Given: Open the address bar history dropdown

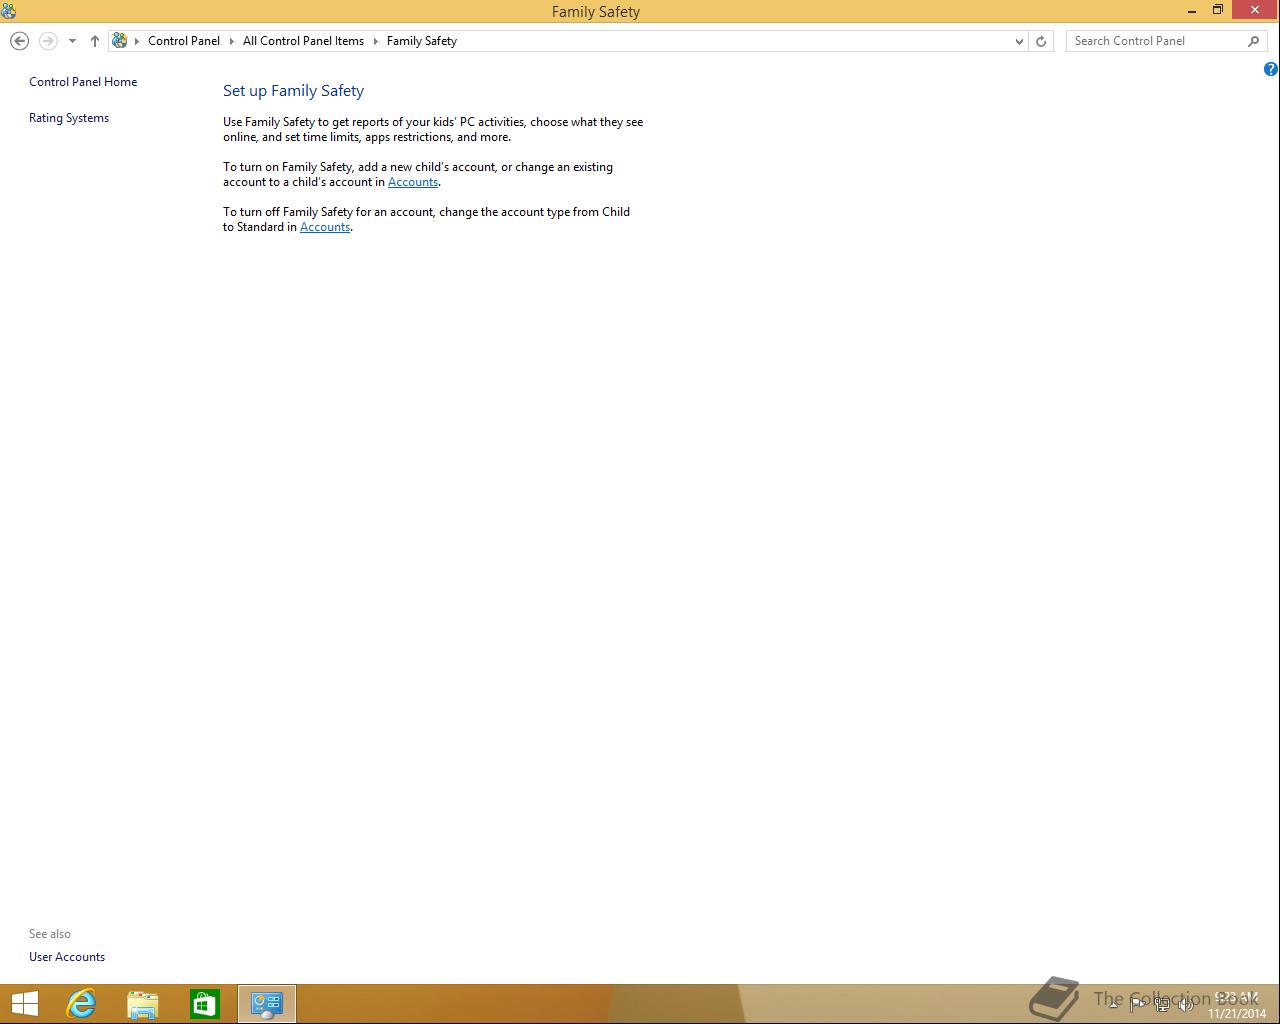Looking at the screenshot, I should point(1019,41).
